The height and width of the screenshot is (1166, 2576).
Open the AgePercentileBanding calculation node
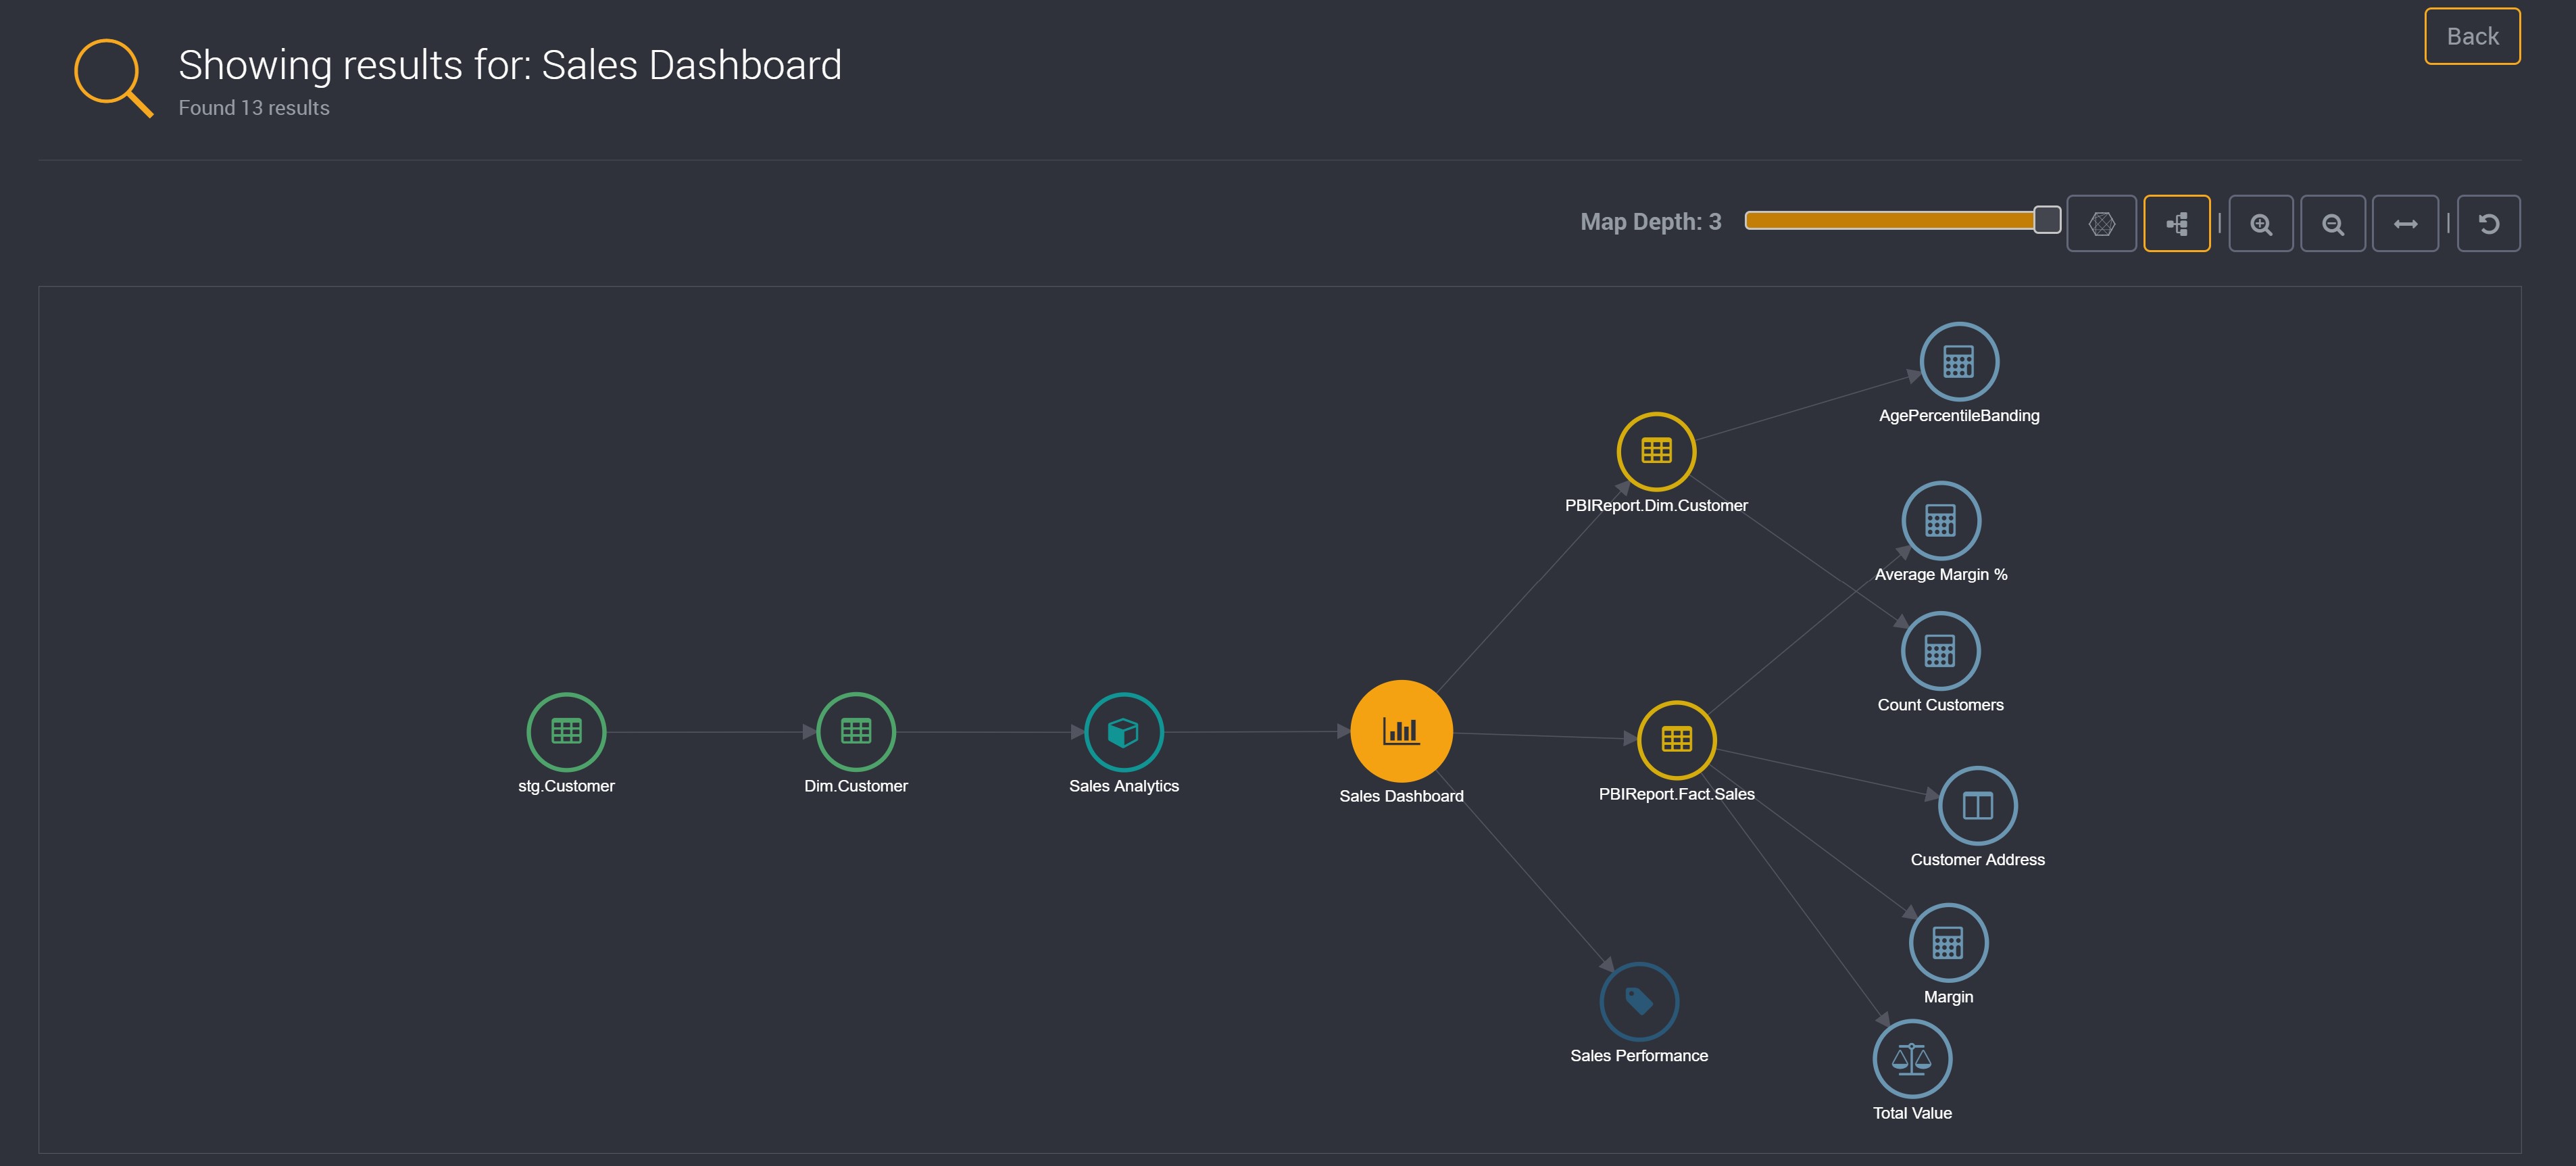(1959, 362)
